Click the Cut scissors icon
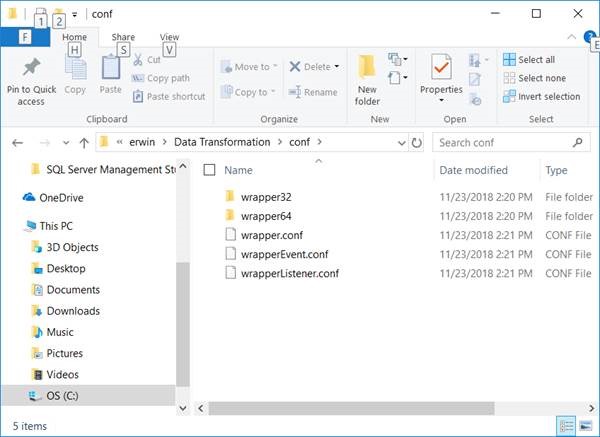This screenshot has width=600, height=437. click(138, 59)
